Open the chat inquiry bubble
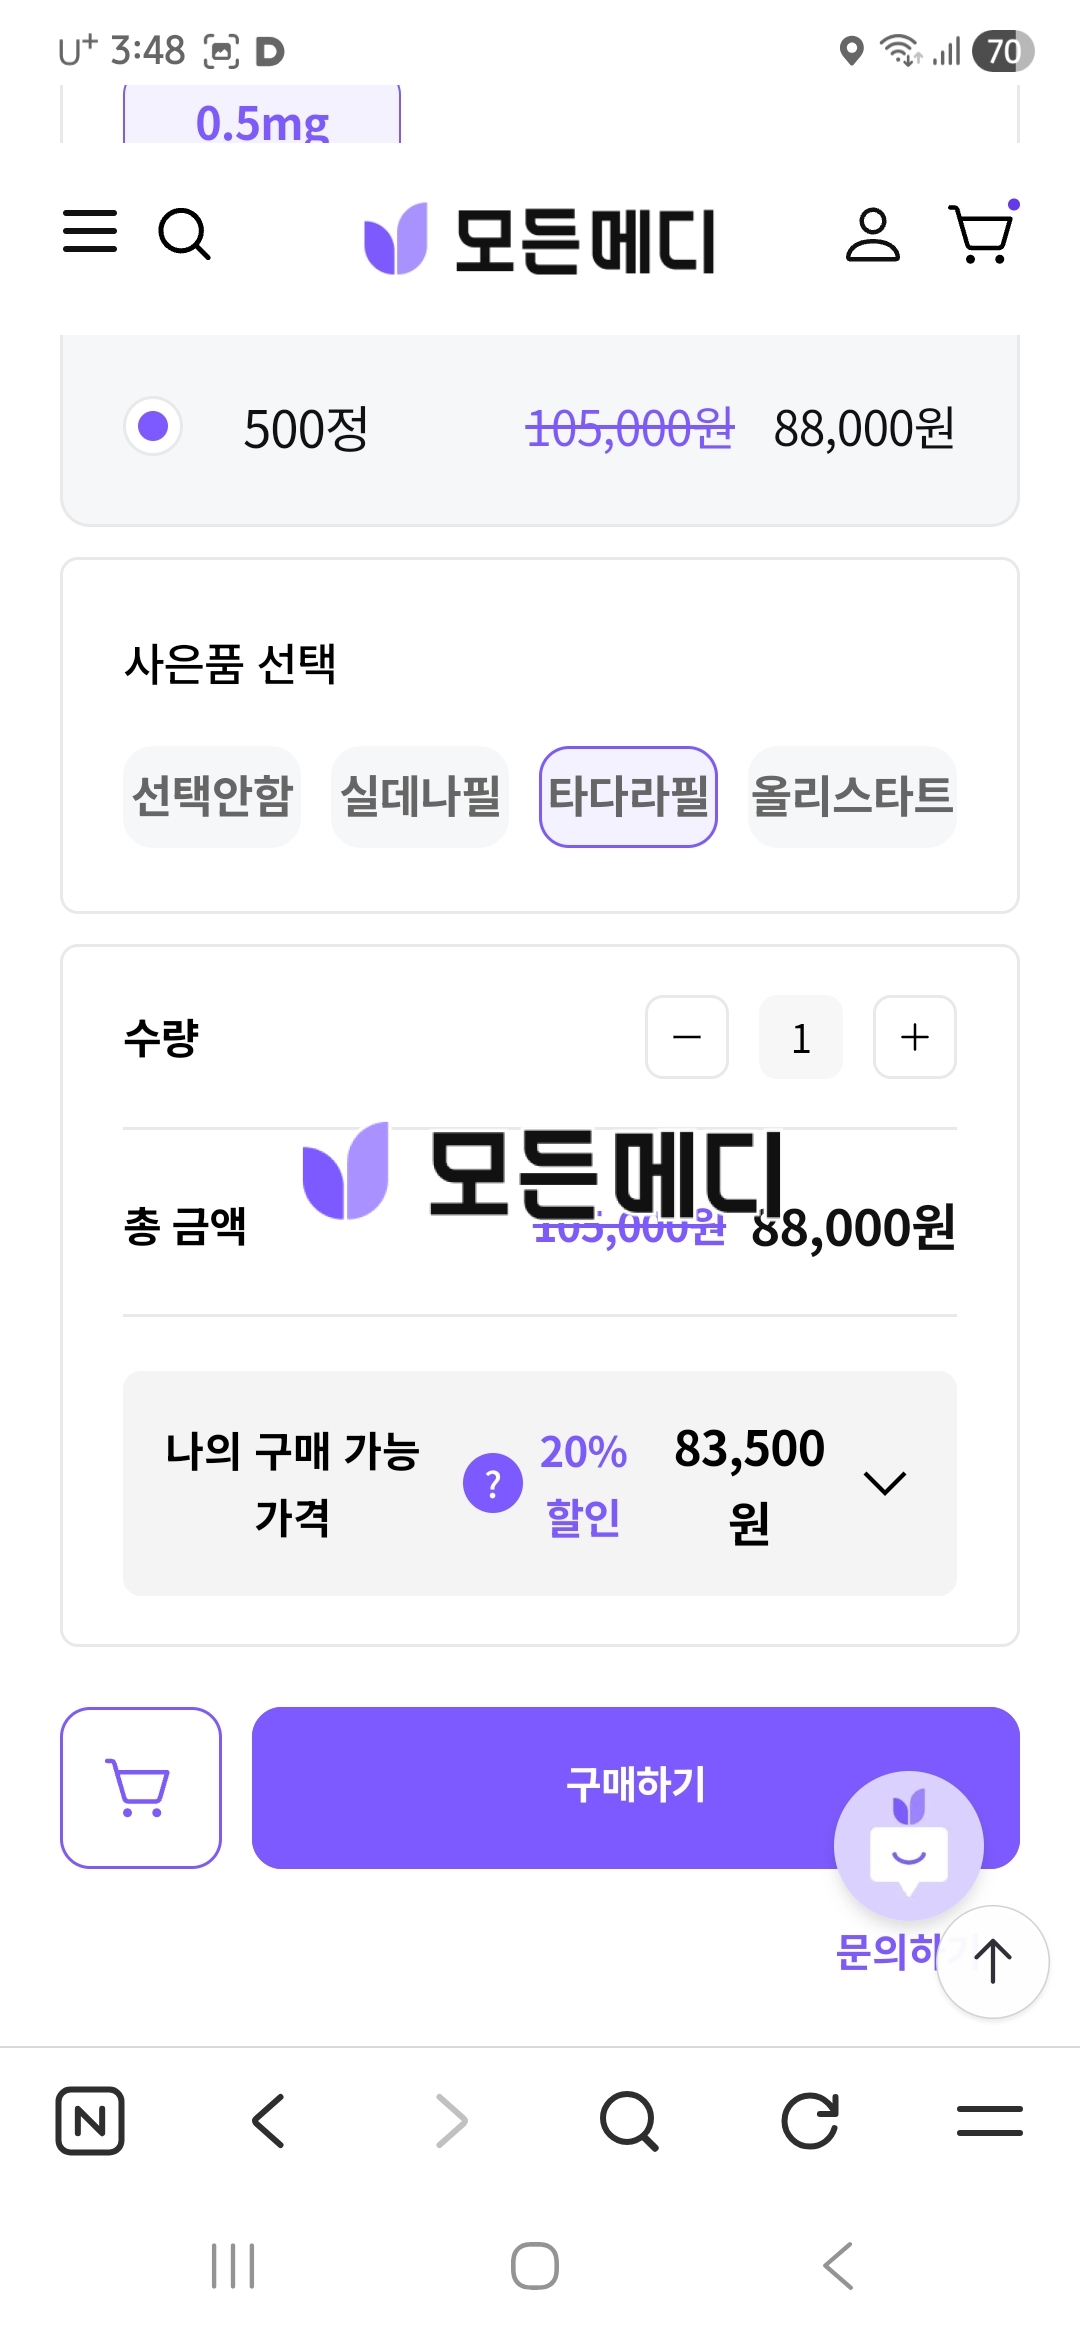Viewport: 1080px width, 2340px height. 908,1846
